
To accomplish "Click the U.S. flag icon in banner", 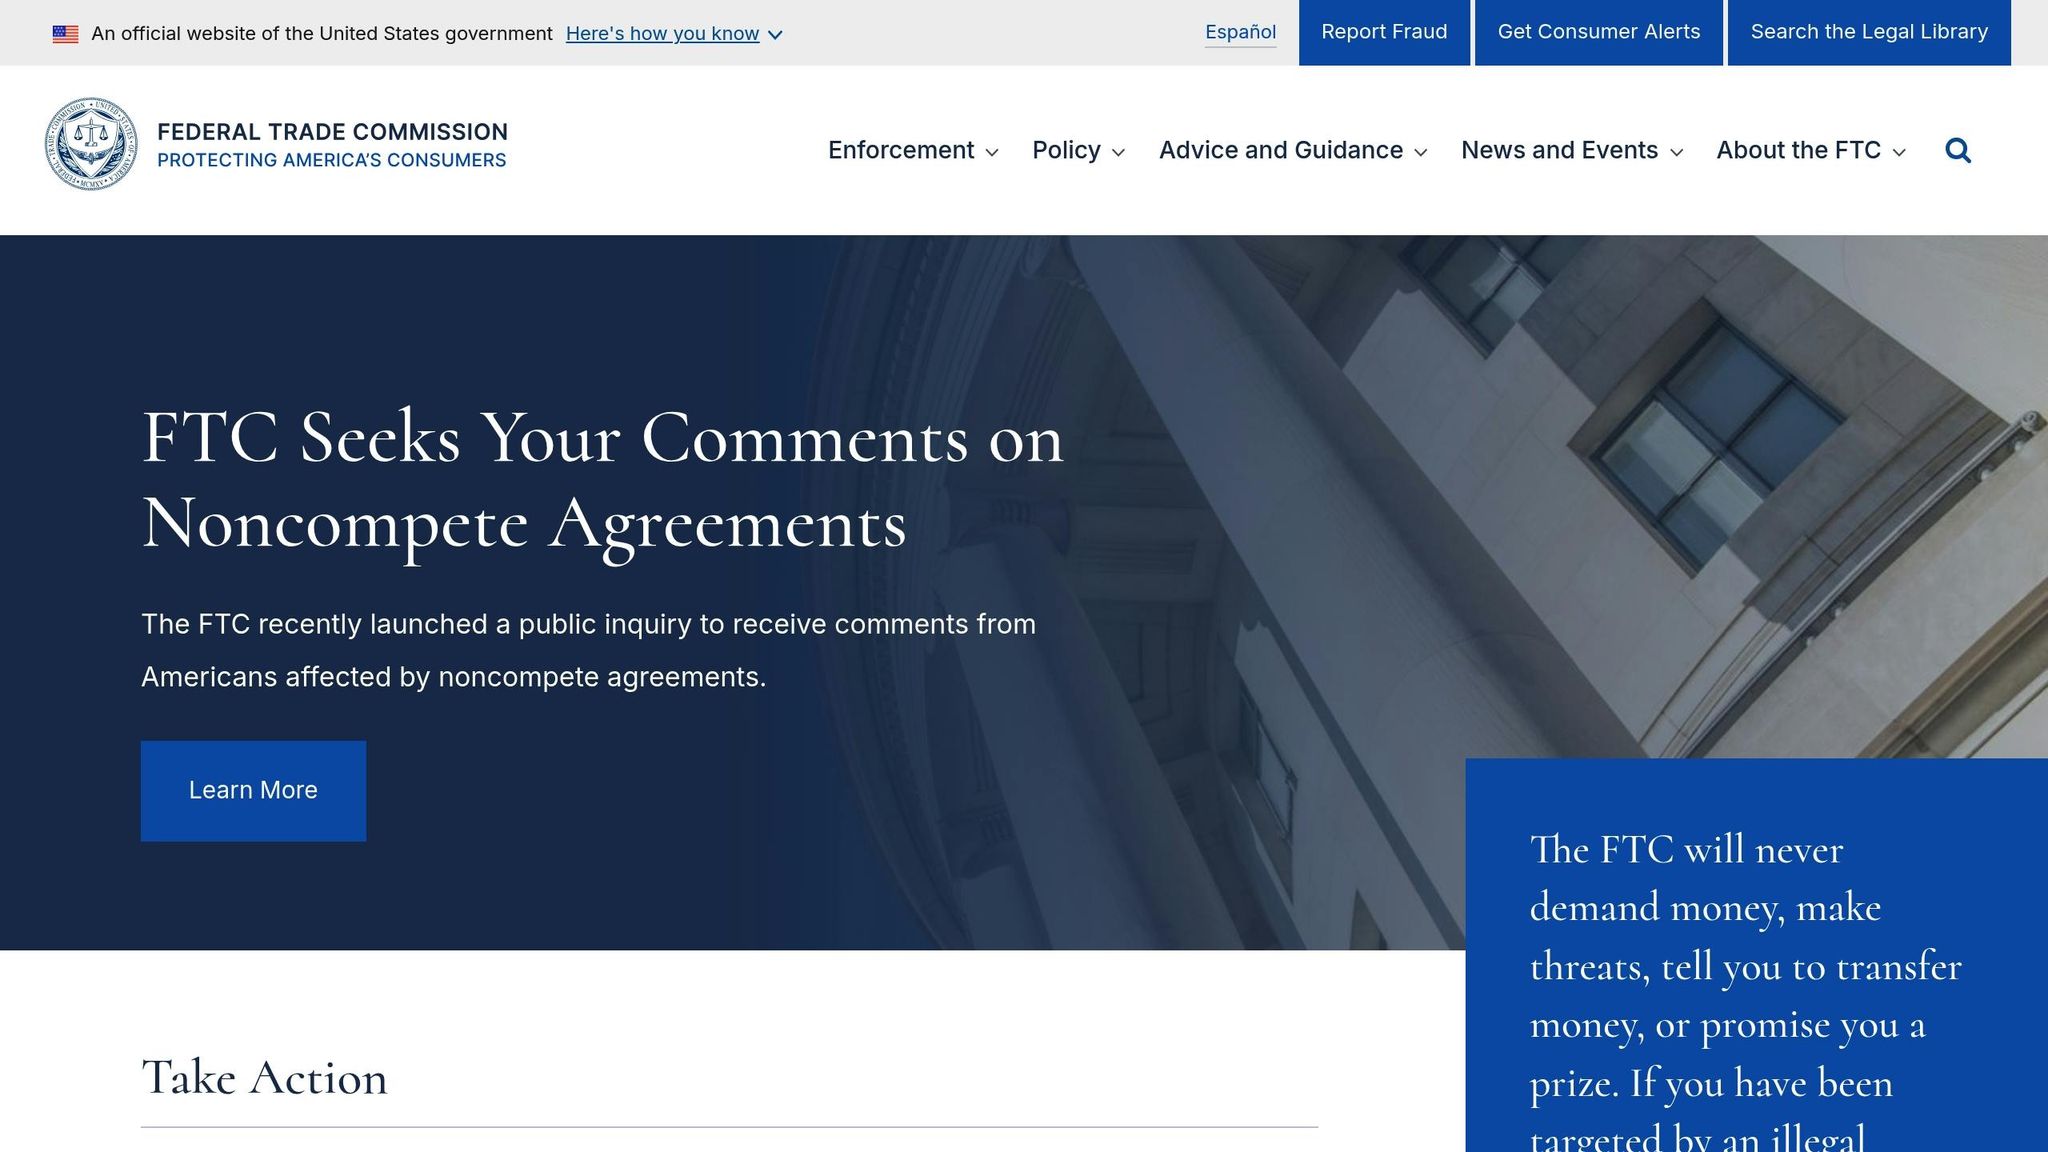I will pyautogui.click(x=66, y=32).
